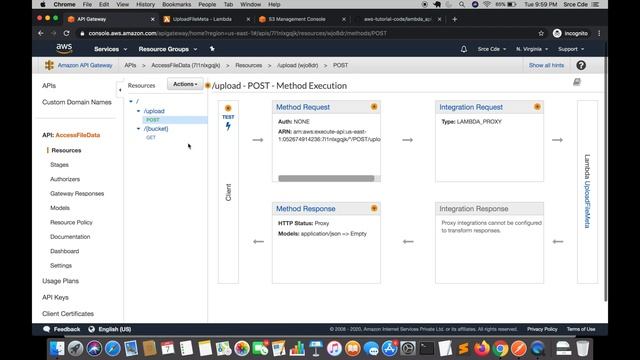Open Firefox from the Dock
Screen dimensions: 640x360
coord(482,349)
